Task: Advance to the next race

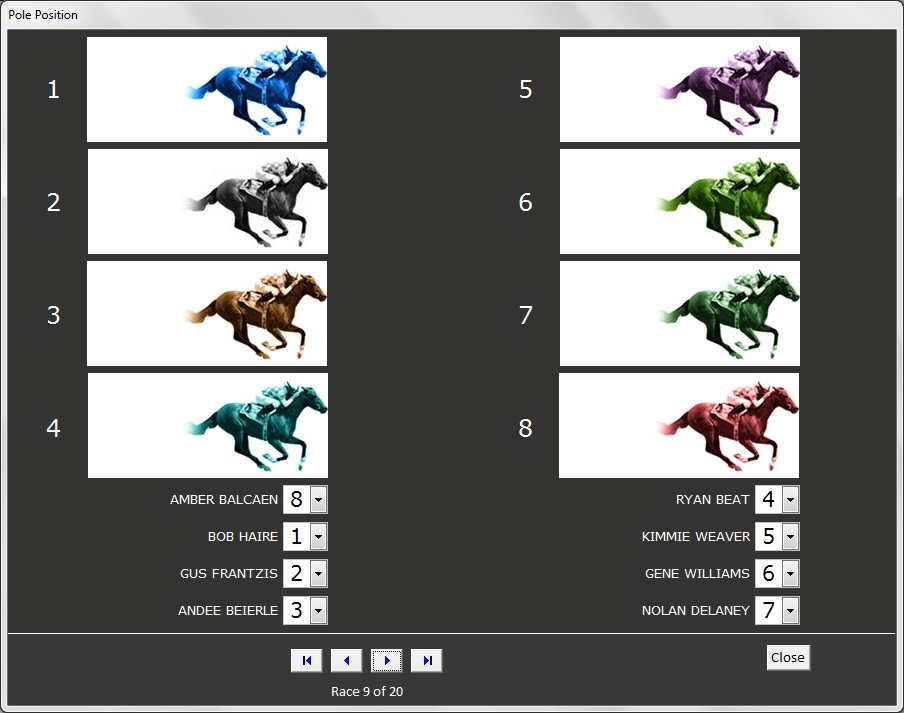Action: [387, 661]
